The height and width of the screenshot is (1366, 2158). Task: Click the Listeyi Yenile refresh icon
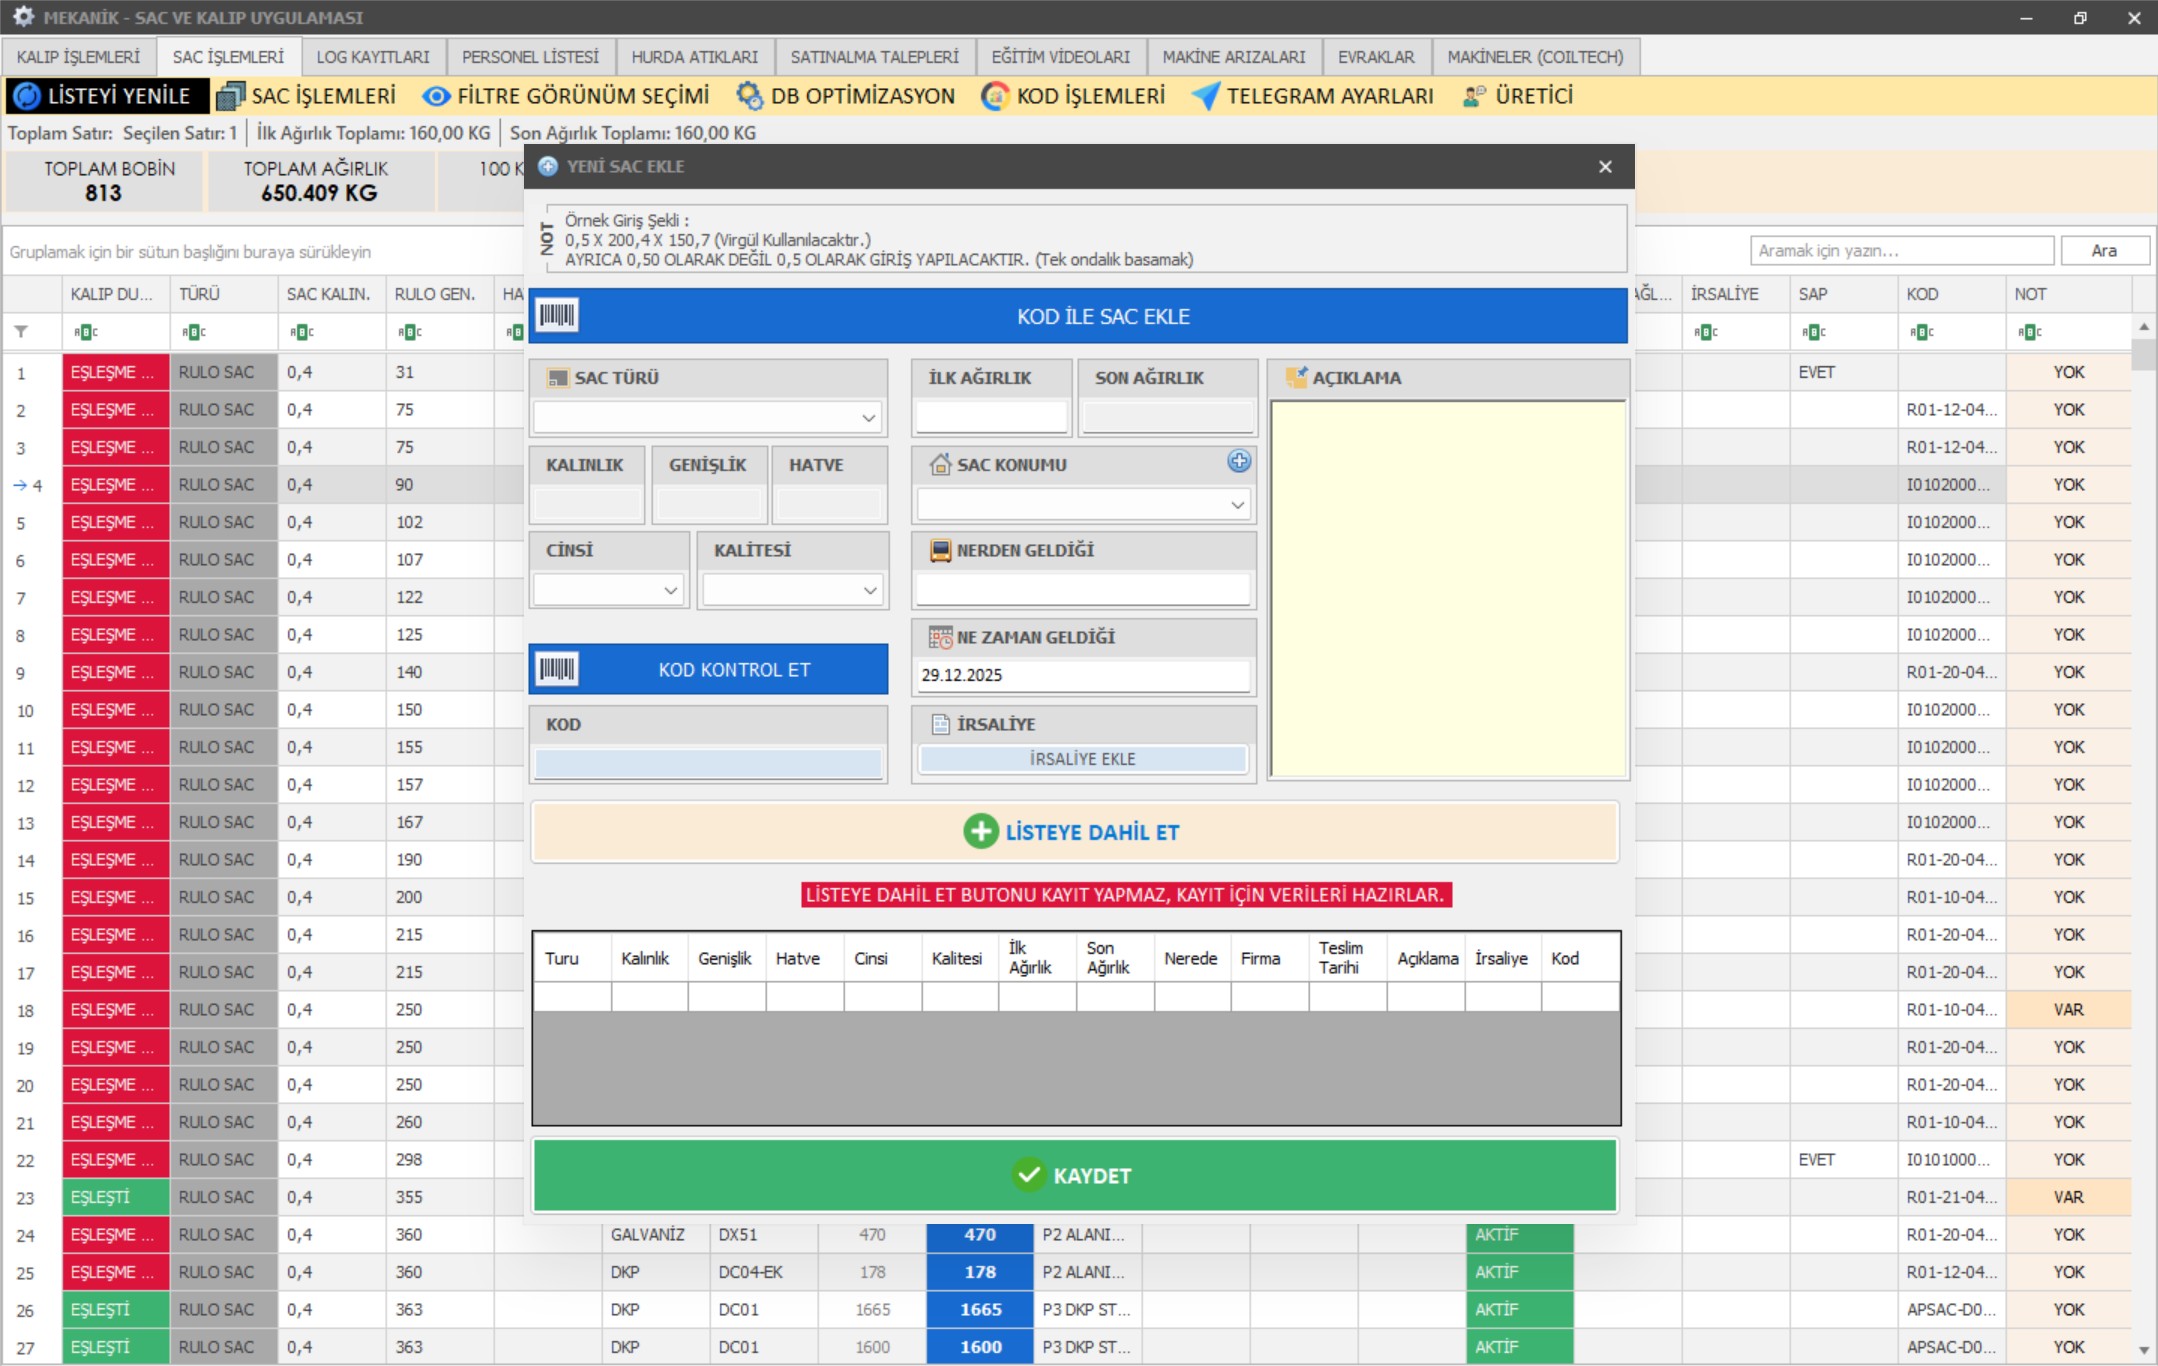click(x=28, y=96)
